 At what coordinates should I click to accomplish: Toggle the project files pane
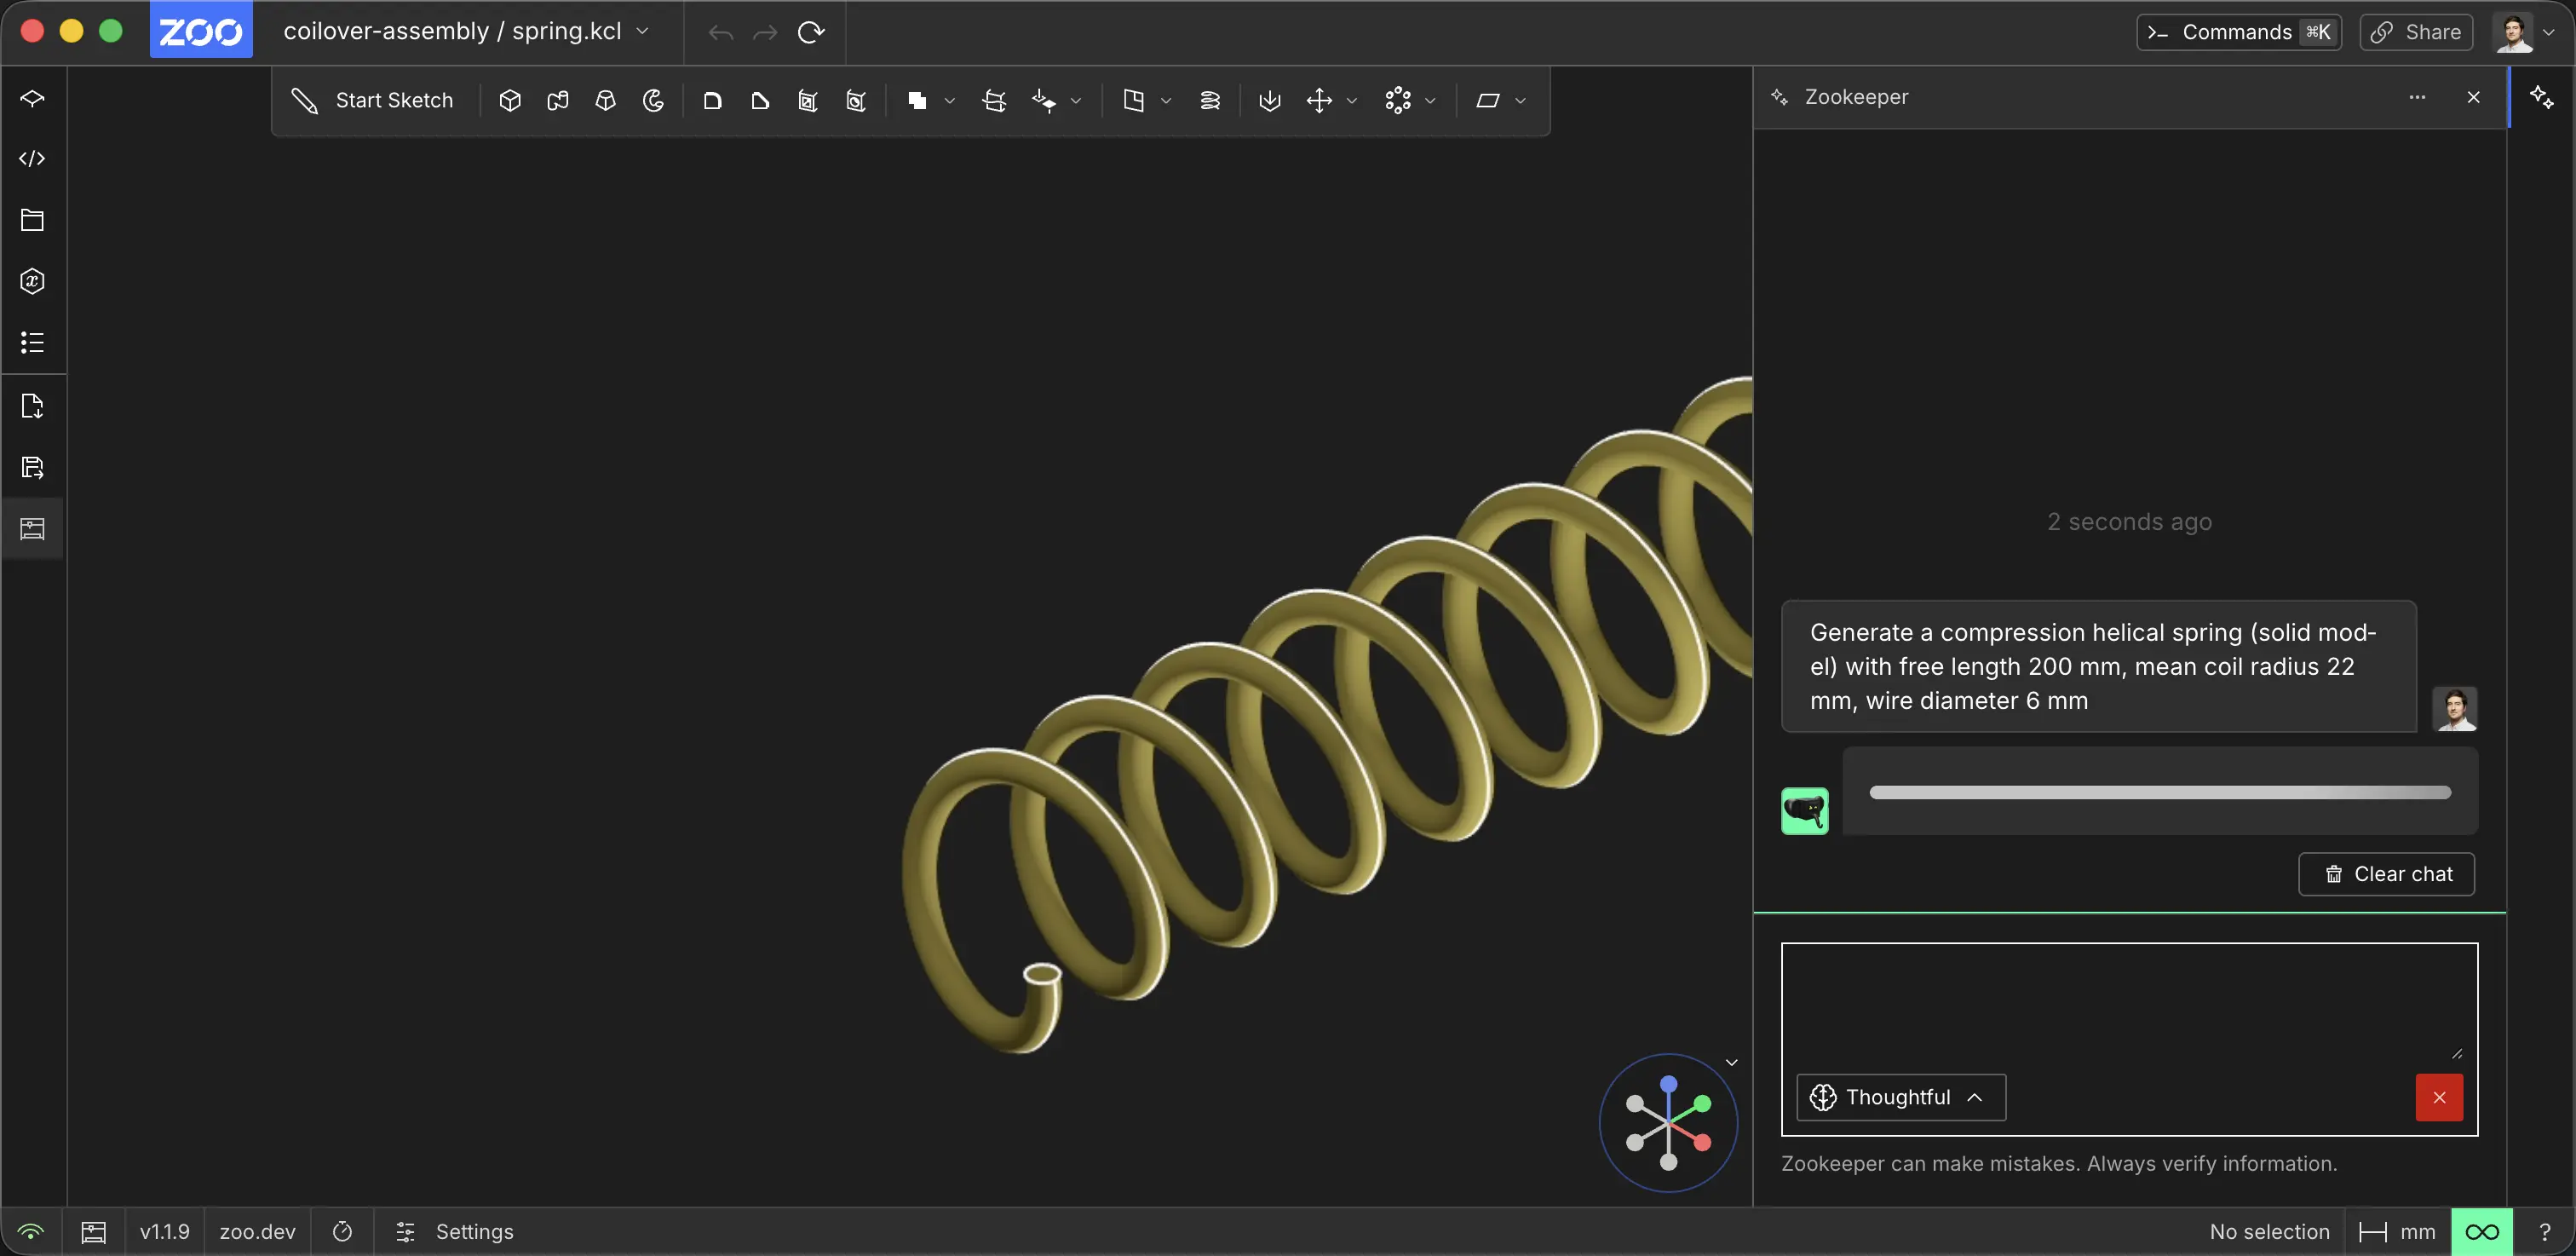(x=32, y=220)
